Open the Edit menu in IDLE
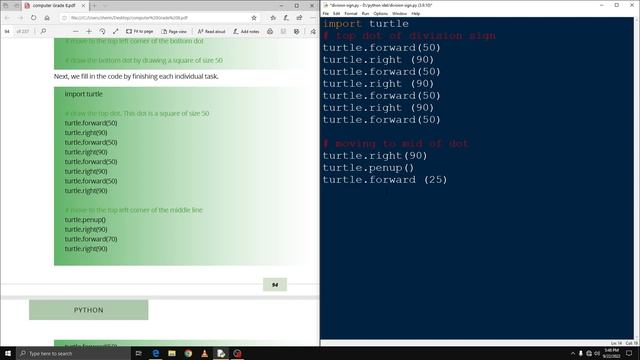 point(336,13)
